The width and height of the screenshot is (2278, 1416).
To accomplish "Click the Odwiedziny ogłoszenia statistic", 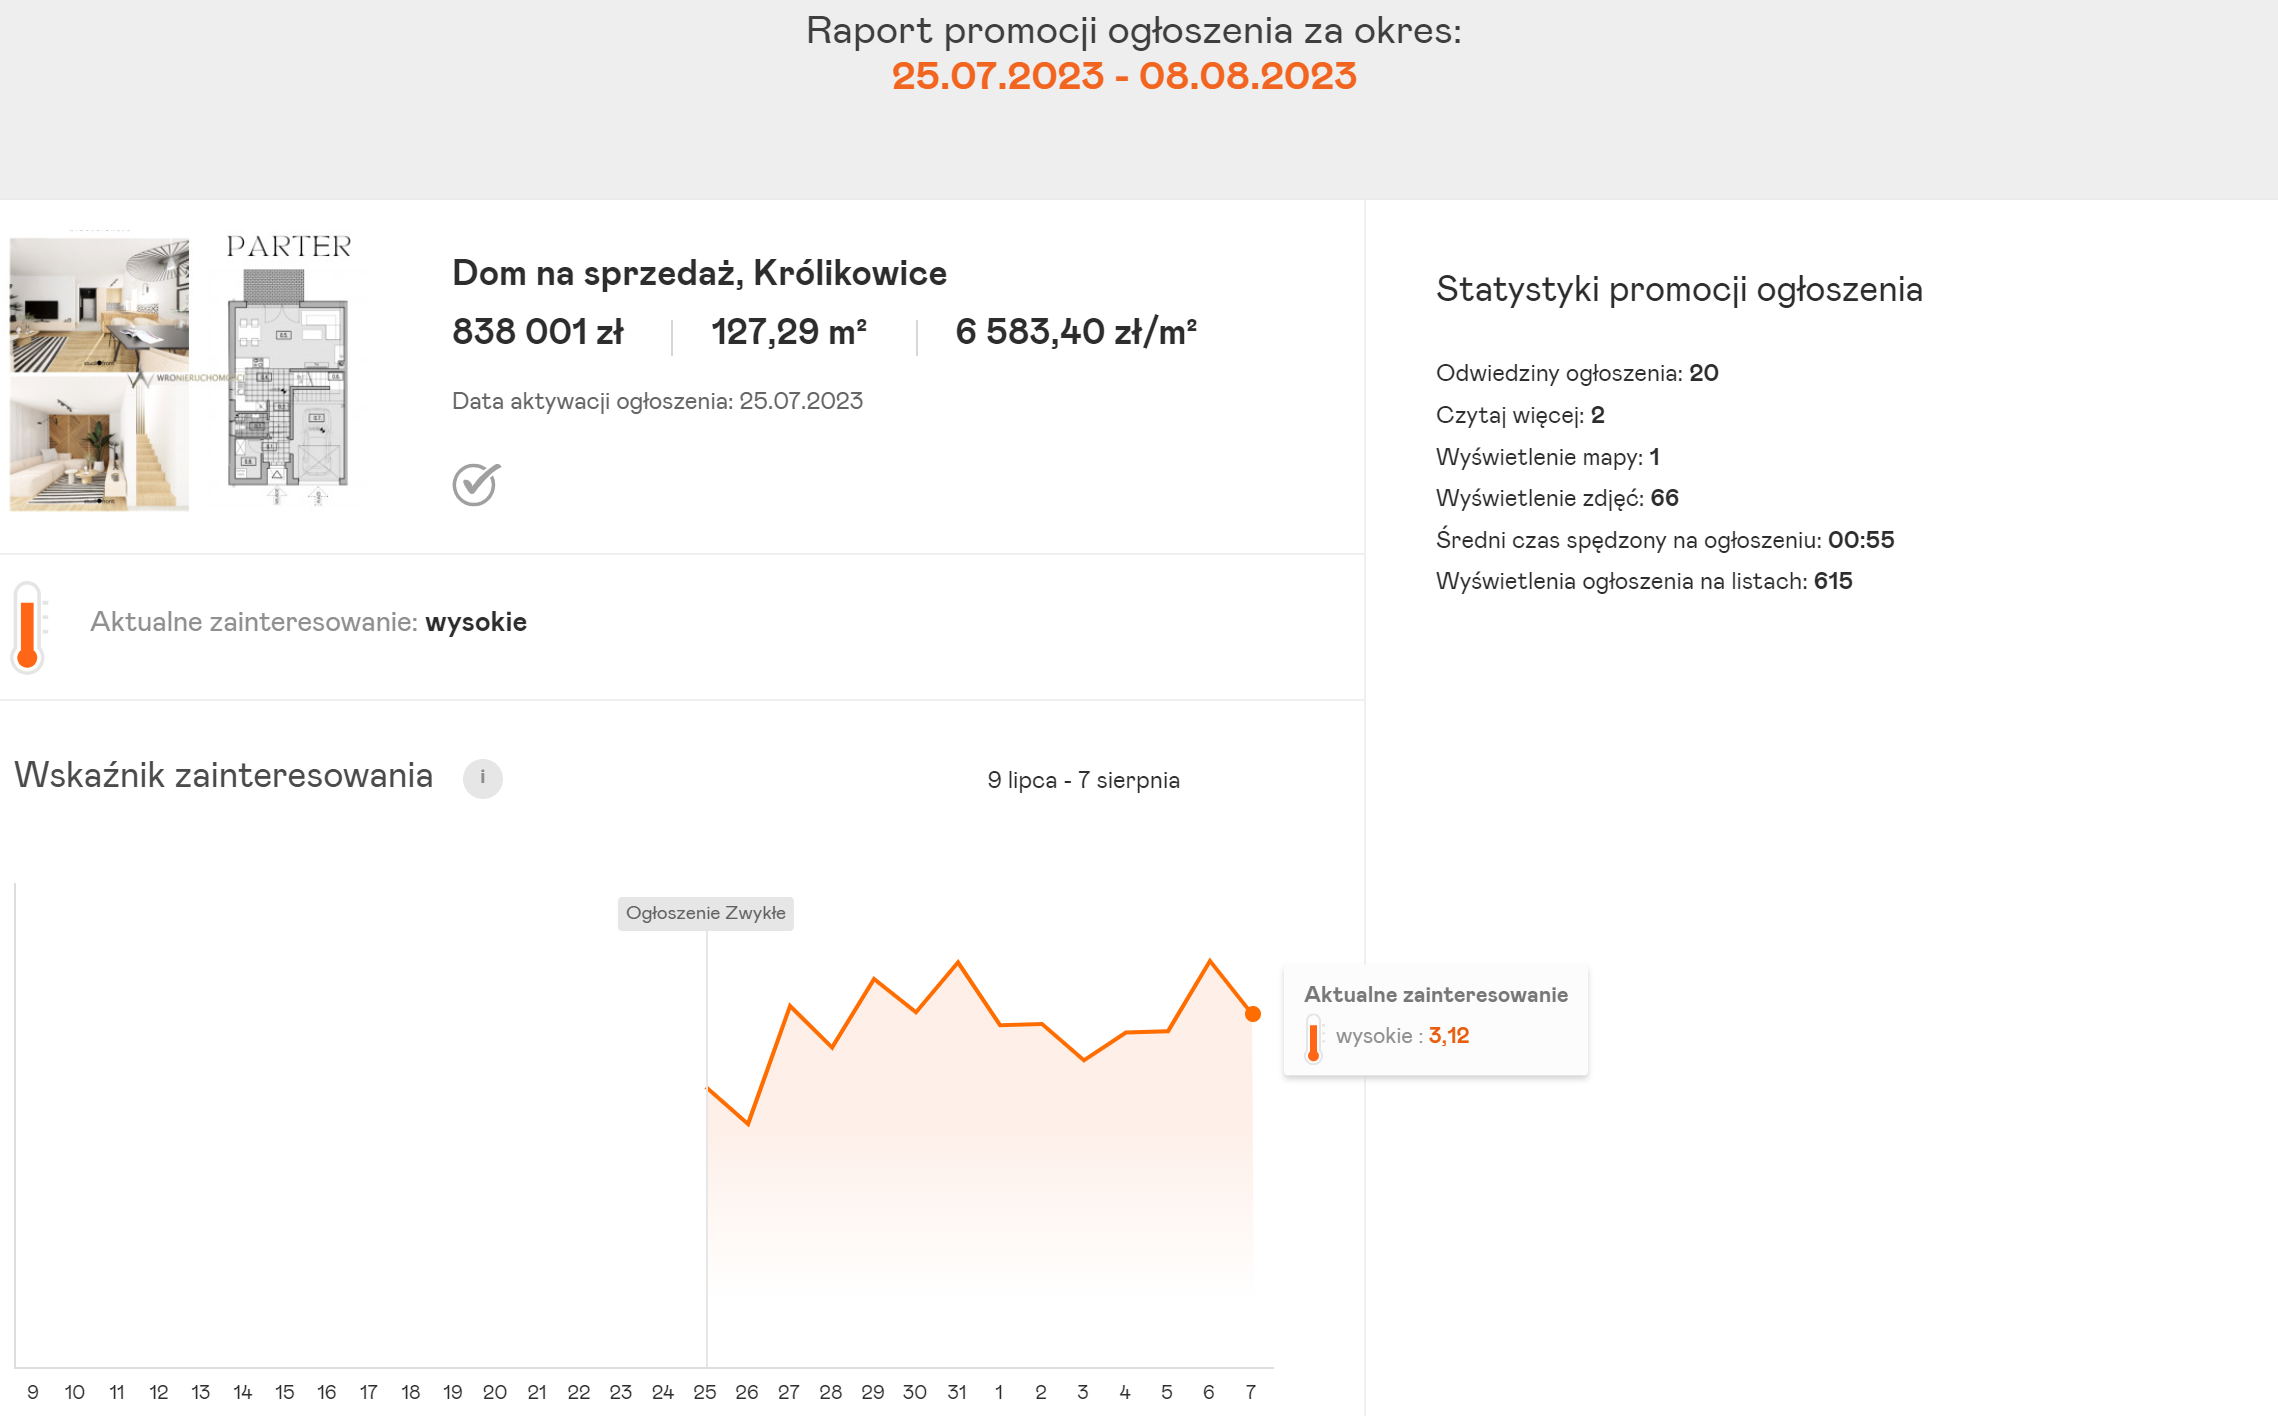I will click(x=1577, y=373).
